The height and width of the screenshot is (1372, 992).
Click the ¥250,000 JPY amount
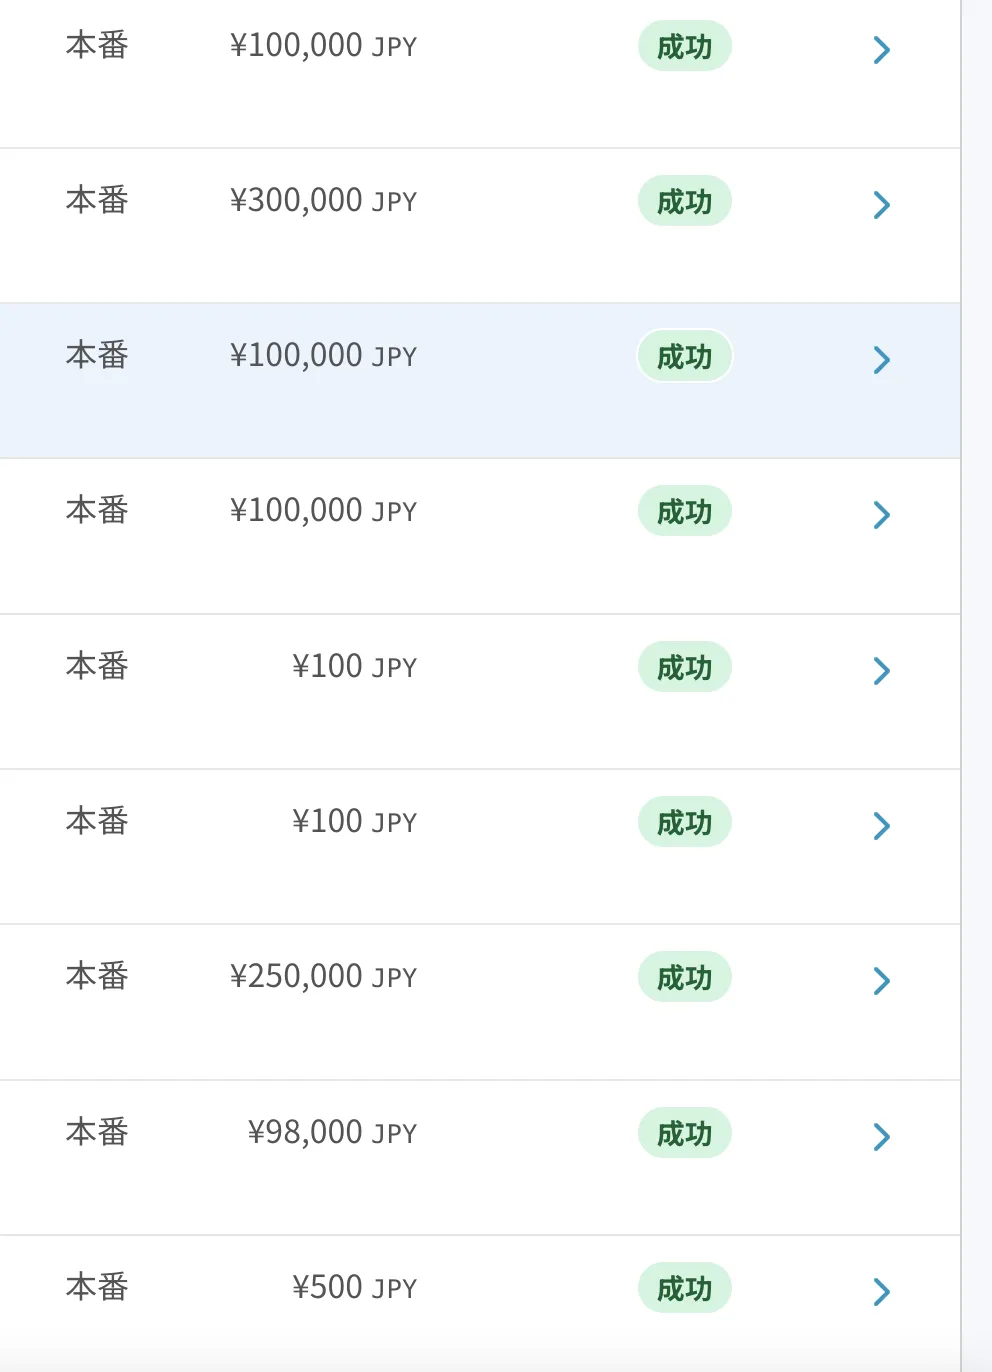323,977
